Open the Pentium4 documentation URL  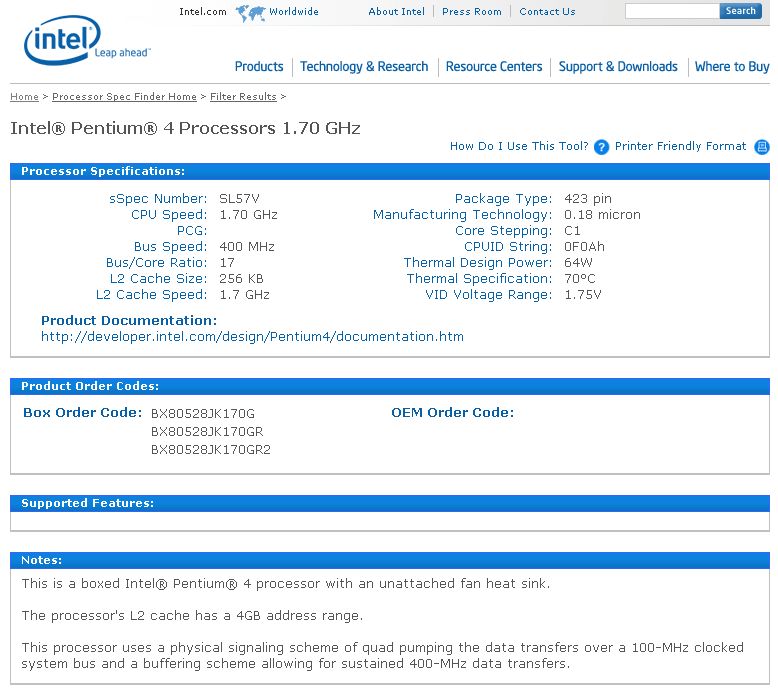click(252, 337)
